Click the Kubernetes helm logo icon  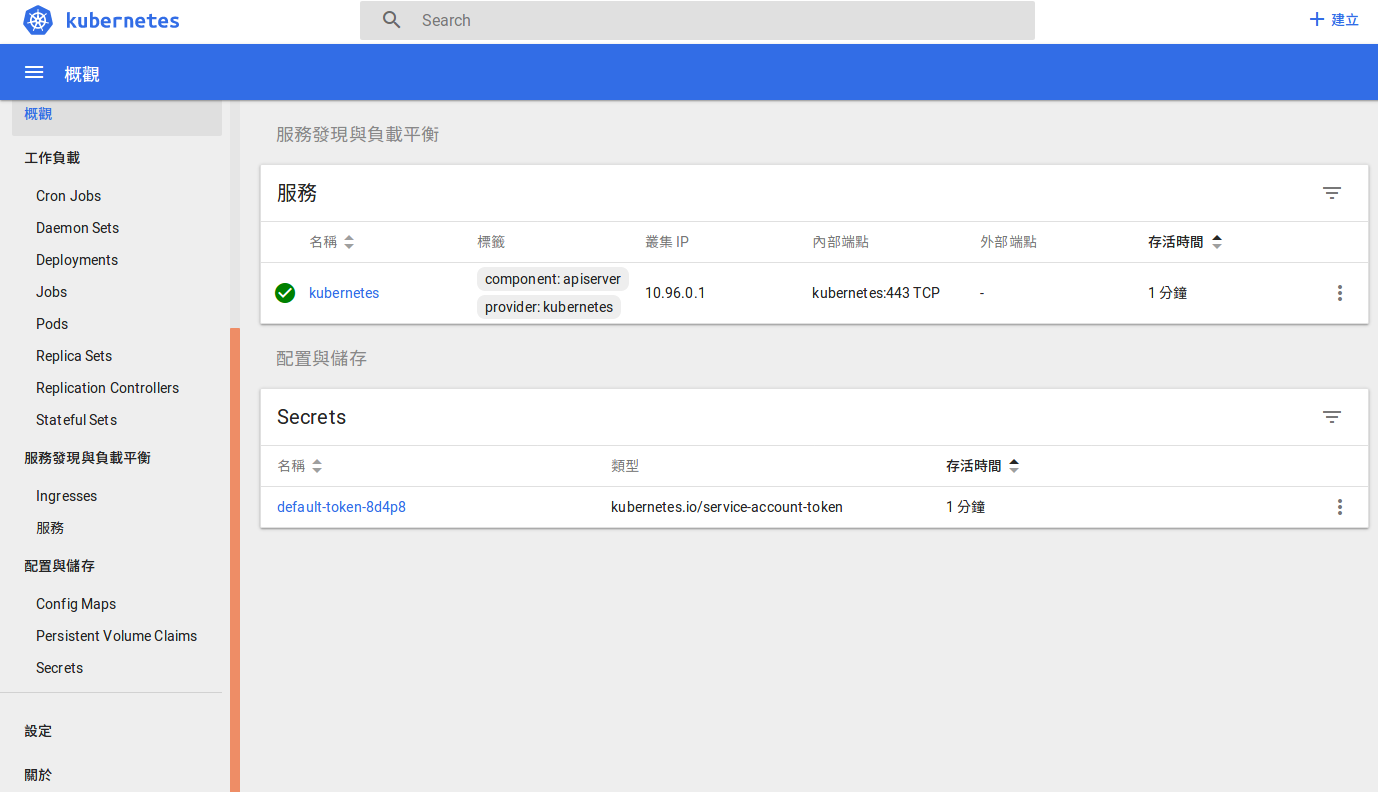tap(38, 20)
